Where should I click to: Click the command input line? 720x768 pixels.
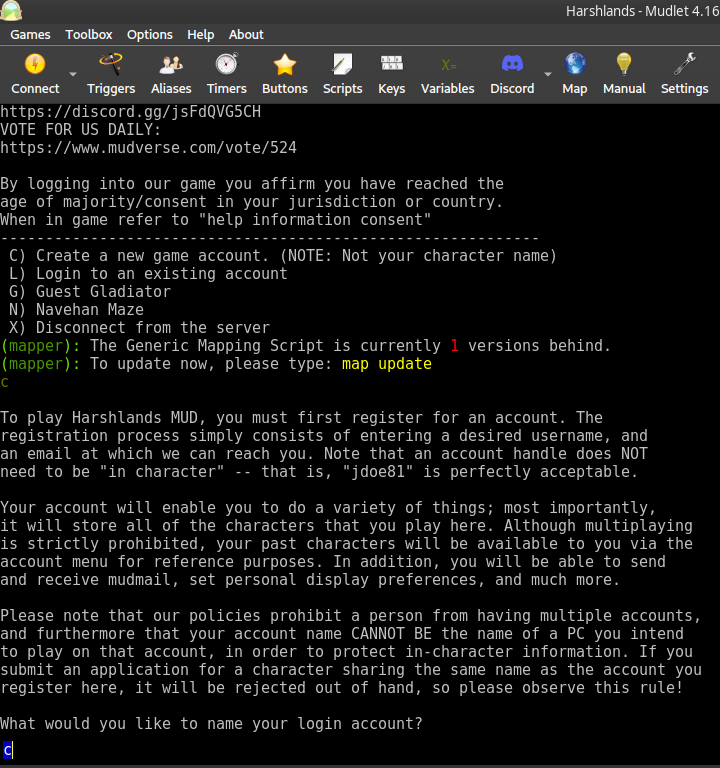(x=360, y=749)
